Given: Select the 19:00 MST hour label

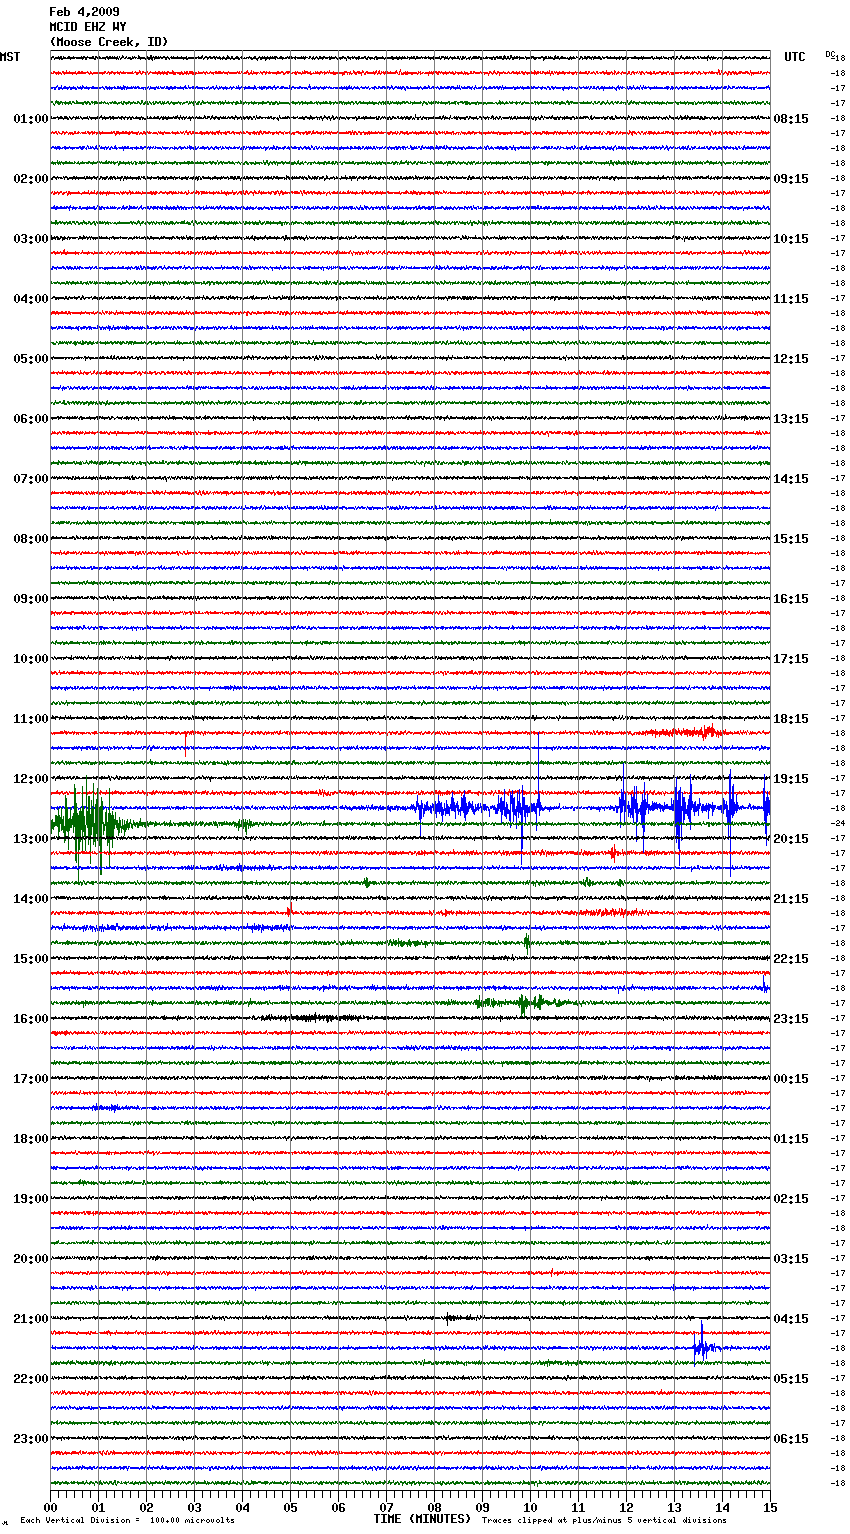Looking at the screenshot, I should click(x=30, y=1199).
